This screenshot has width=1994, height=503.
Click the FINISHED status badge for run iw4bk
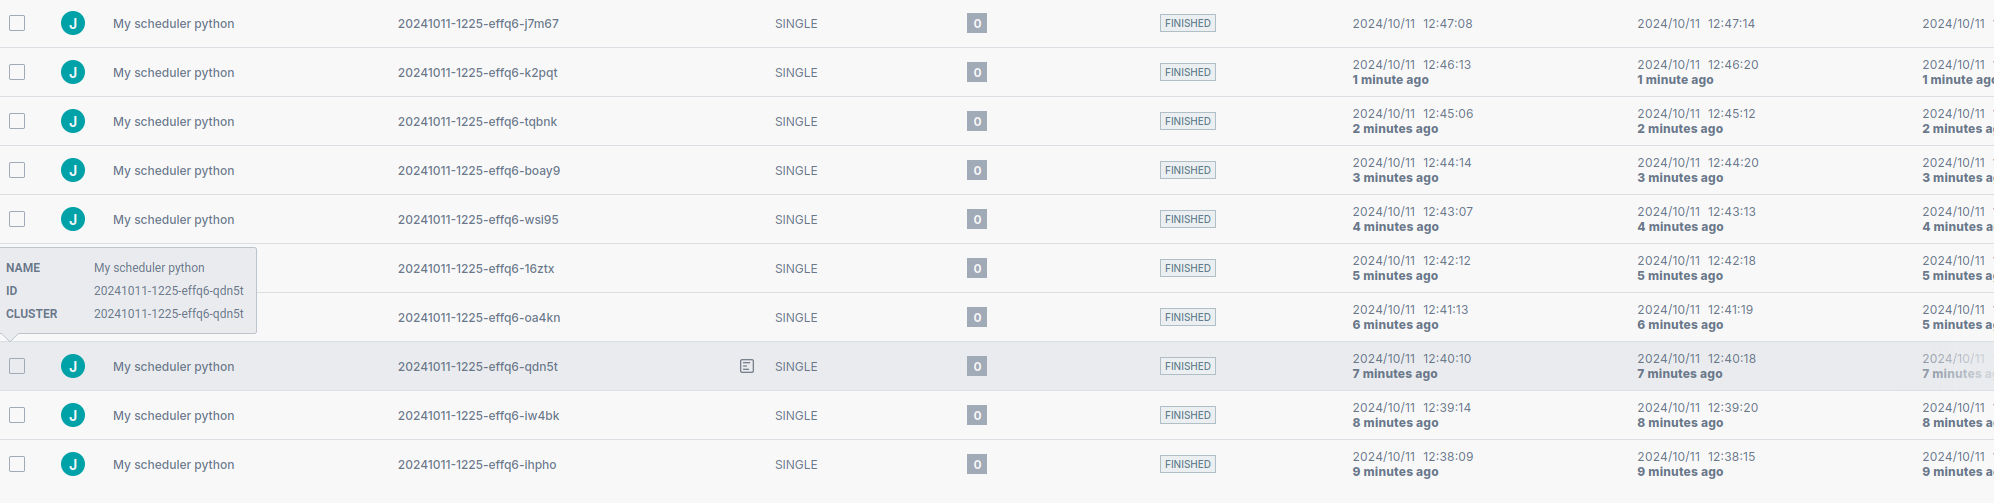click(1187, 415)
